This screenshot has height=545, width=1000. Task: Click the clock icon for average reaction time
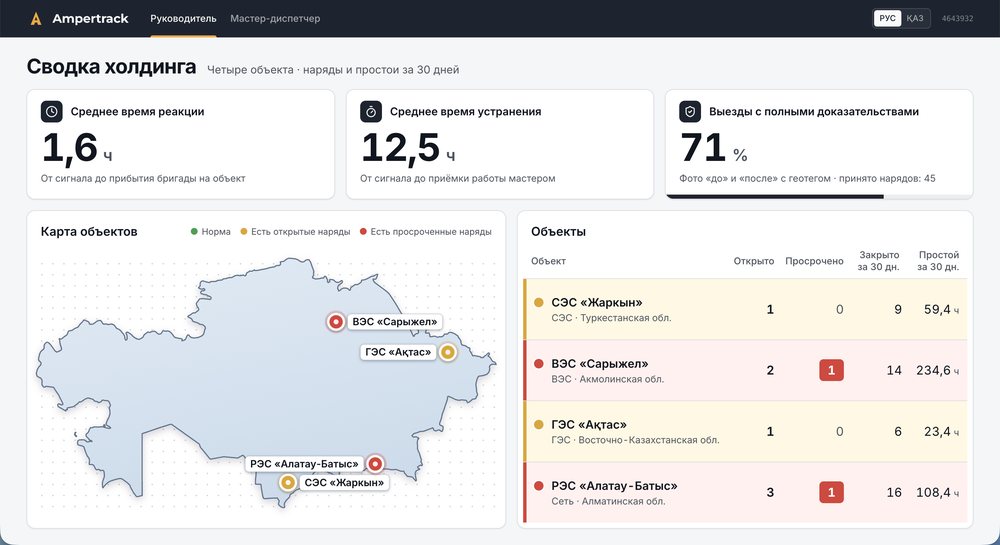52,112
